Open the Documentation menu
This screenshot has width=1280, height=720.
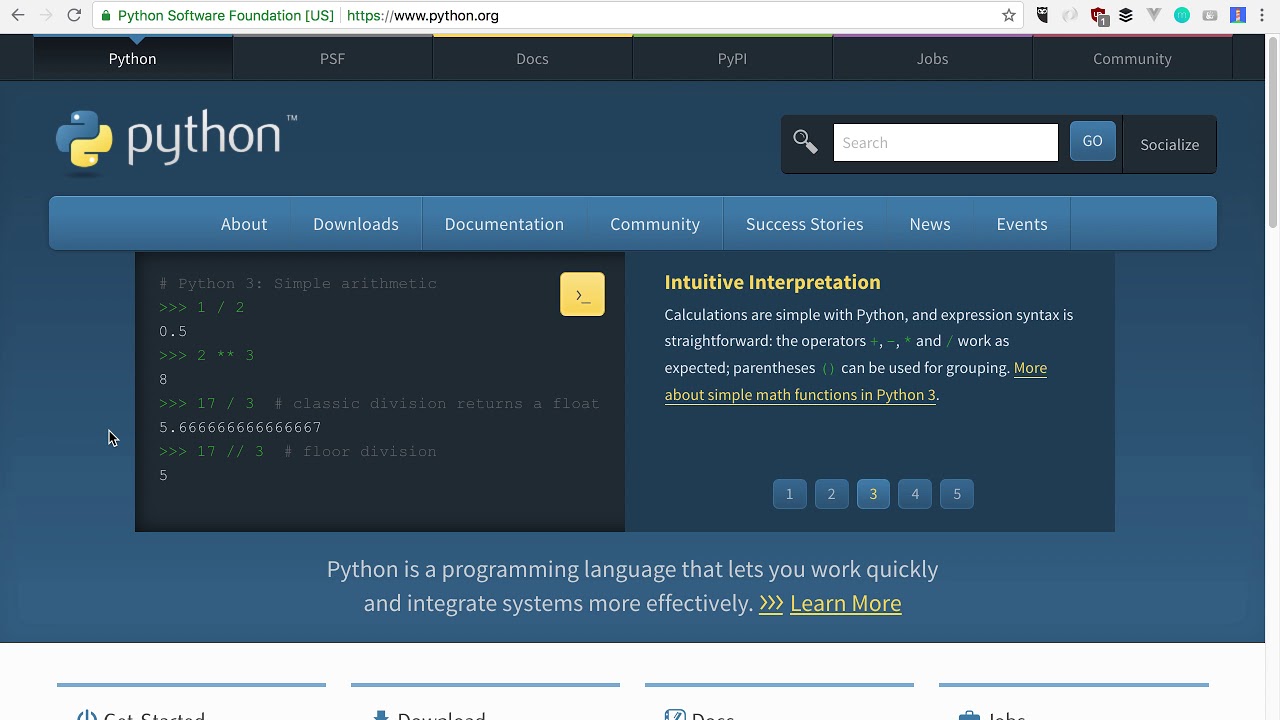pyautogui.click(x=504, y=224)
